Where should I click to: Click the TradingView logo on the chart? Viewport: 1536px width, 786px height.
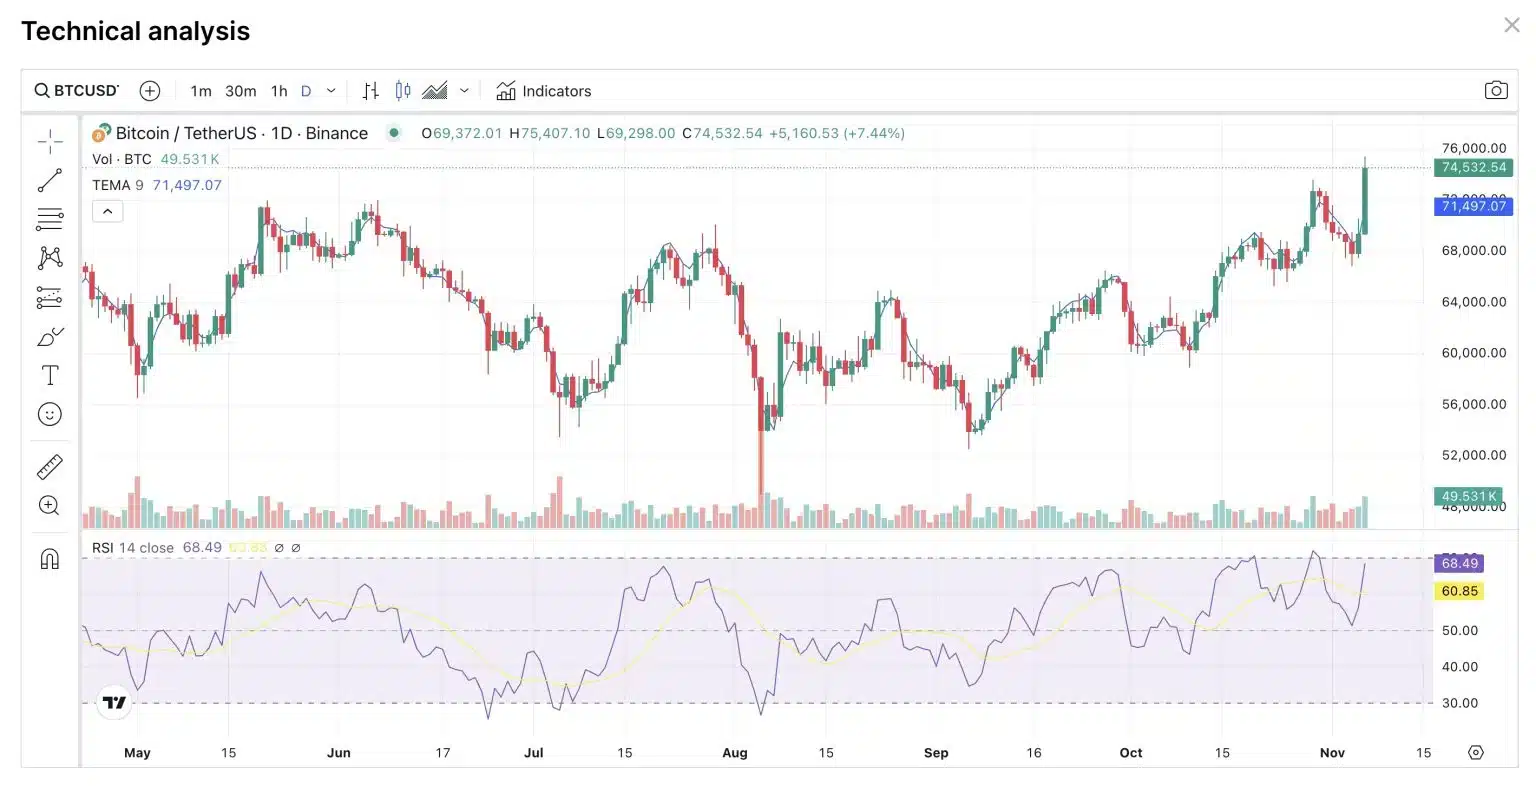click(115, 703)
